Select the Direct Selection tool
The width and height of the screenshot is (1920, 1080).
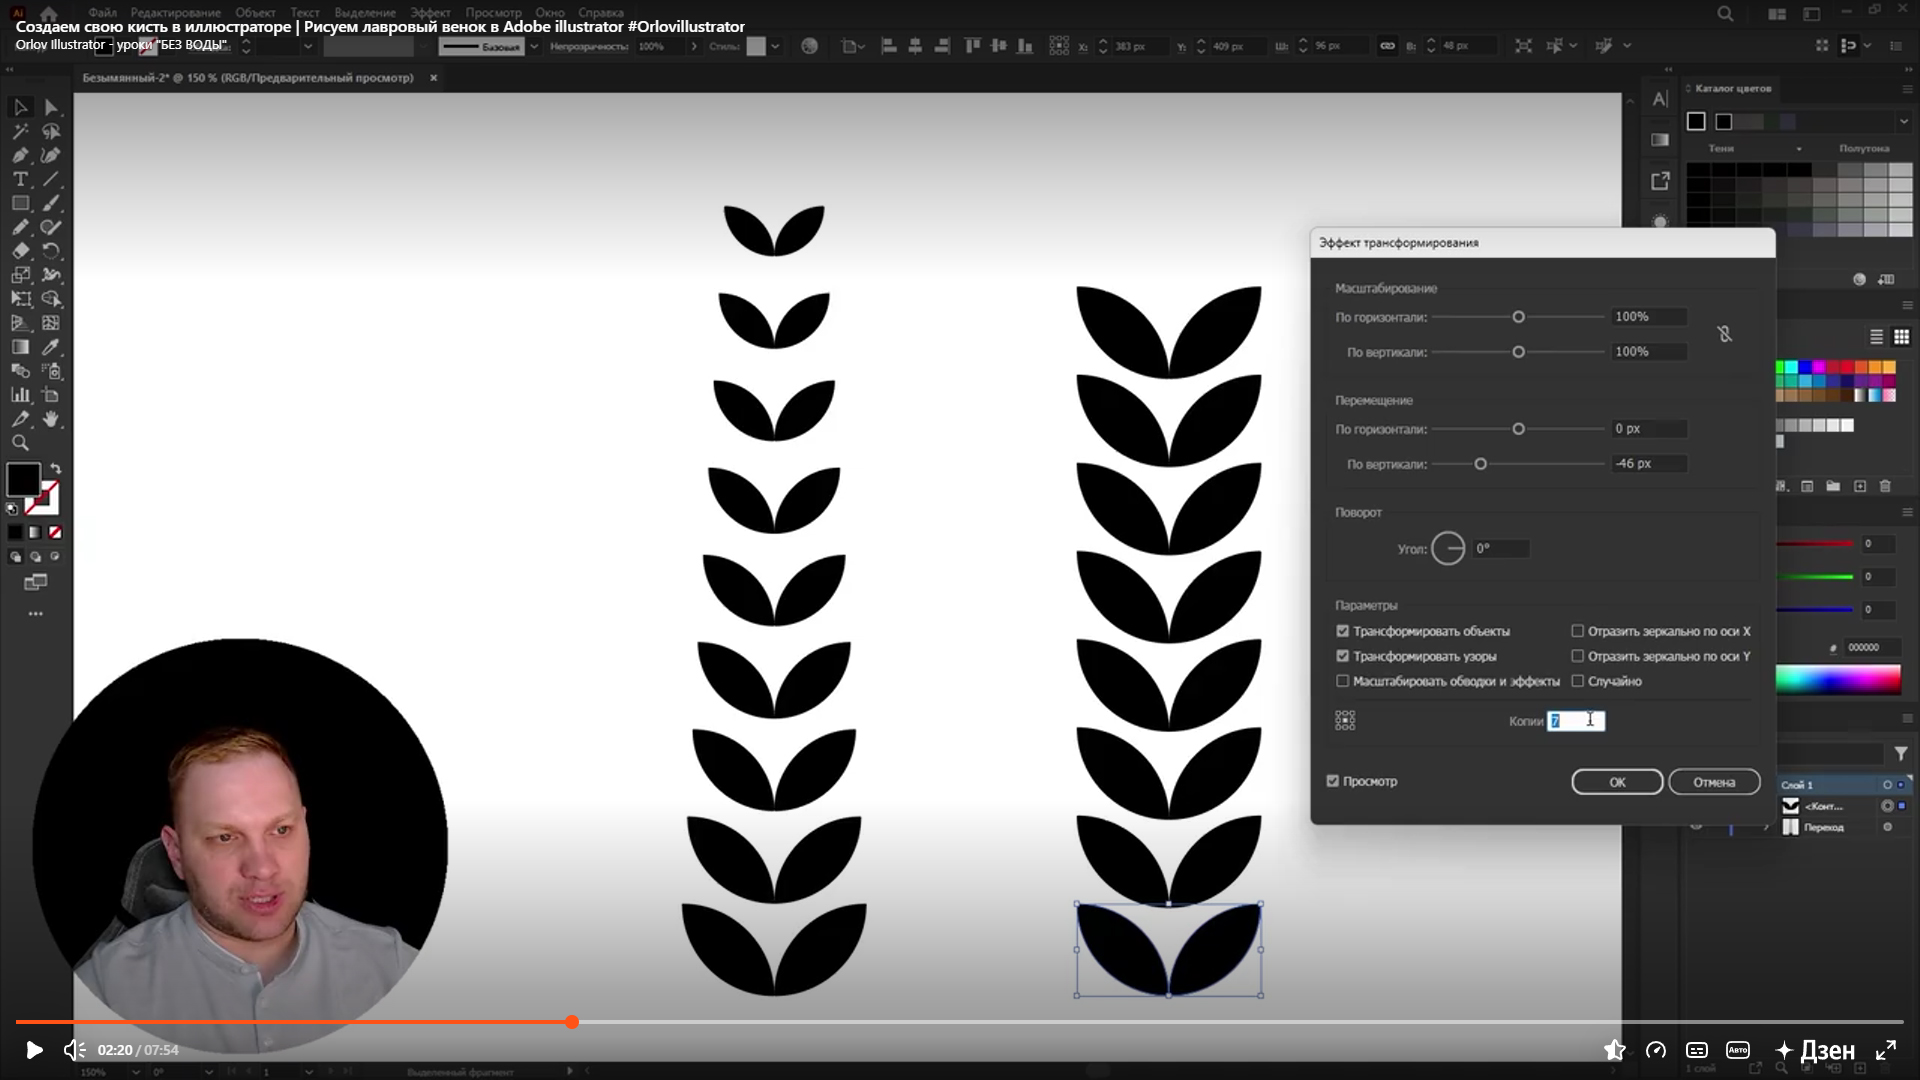click(51, 107)
